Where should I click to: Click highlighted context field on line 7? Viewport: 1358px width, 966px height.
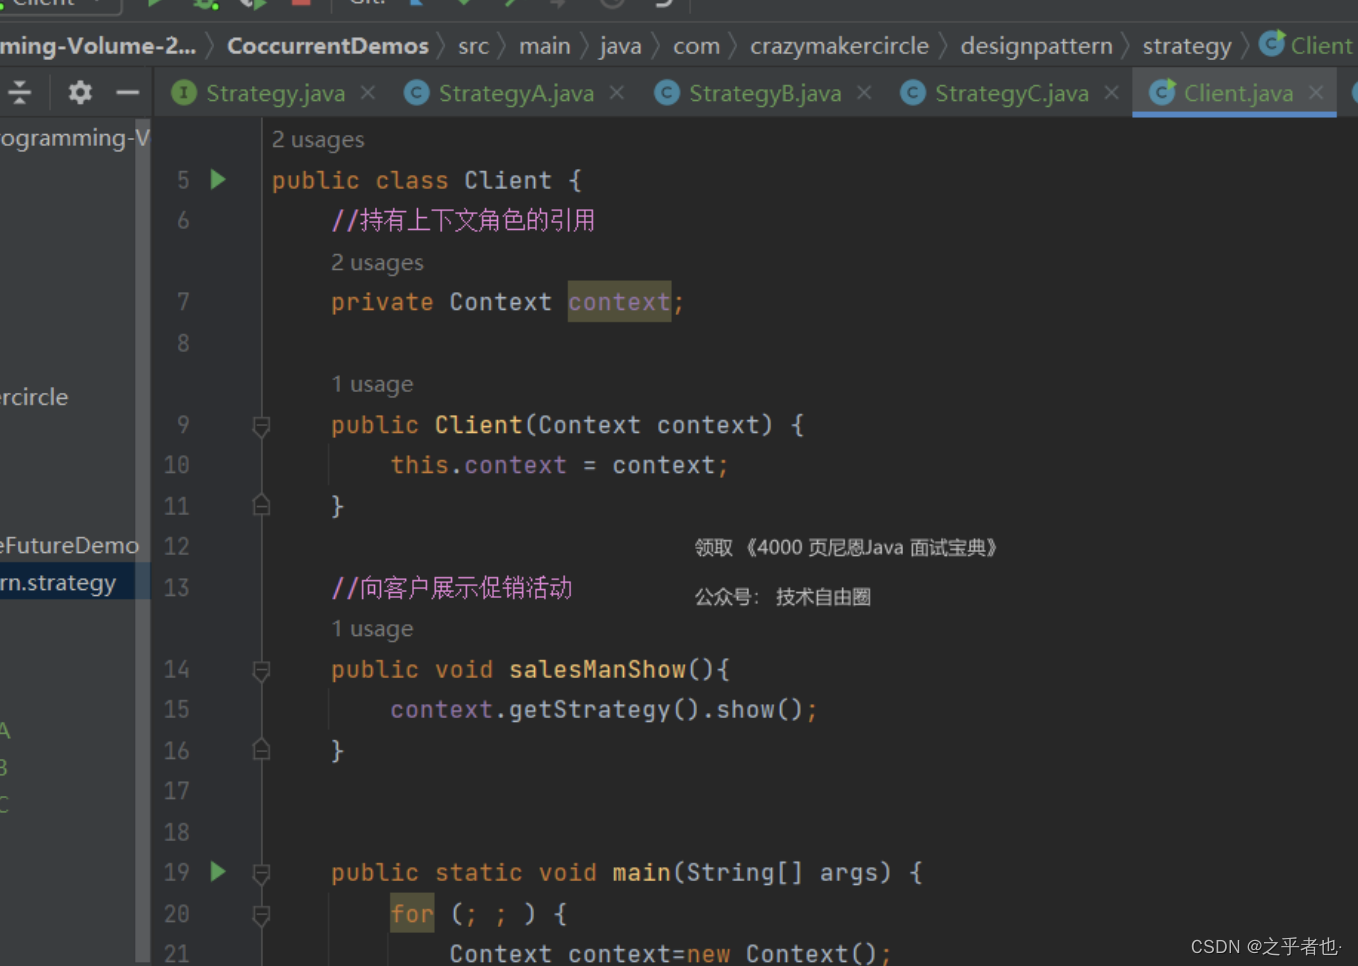(x=619, y=302)
